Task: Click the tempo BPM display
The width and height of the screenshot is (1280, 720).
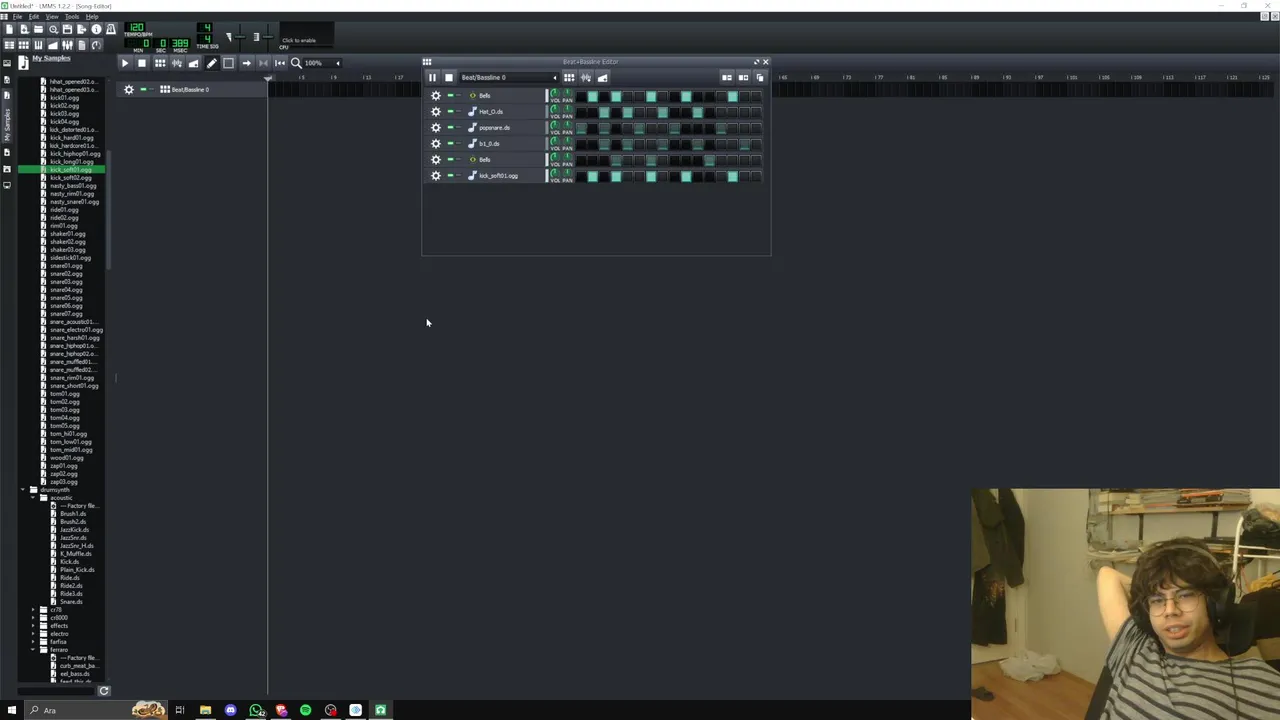Action: click(135, 27)
